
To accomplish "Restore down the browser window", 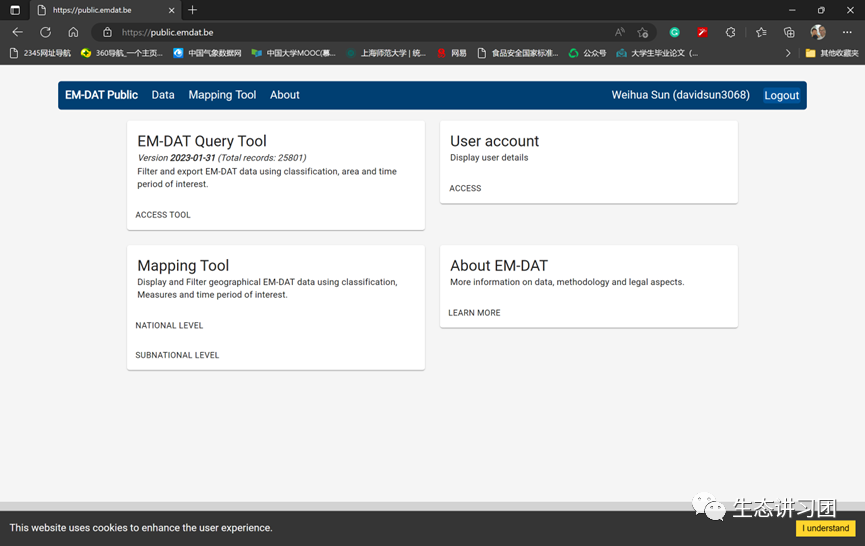I will [x=821, y=10].
